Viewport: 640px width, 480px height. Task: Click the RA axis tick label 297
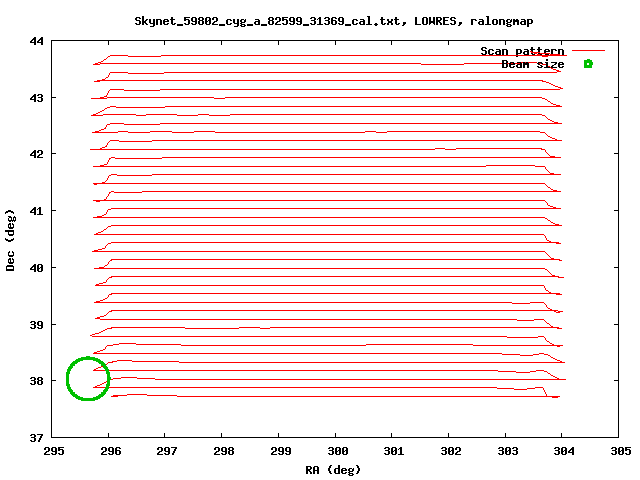click(x=167, y=451)
